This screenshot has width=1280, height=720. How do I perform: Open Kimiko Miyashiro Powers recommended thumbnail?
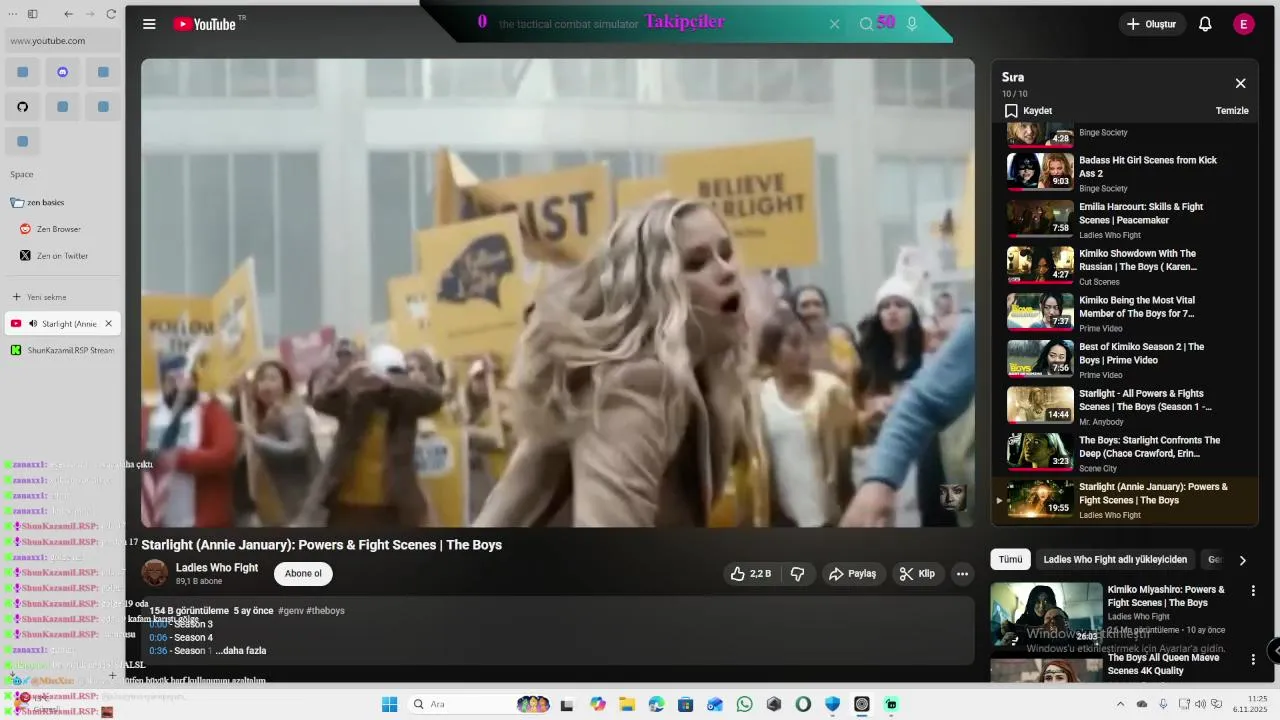1046,614
